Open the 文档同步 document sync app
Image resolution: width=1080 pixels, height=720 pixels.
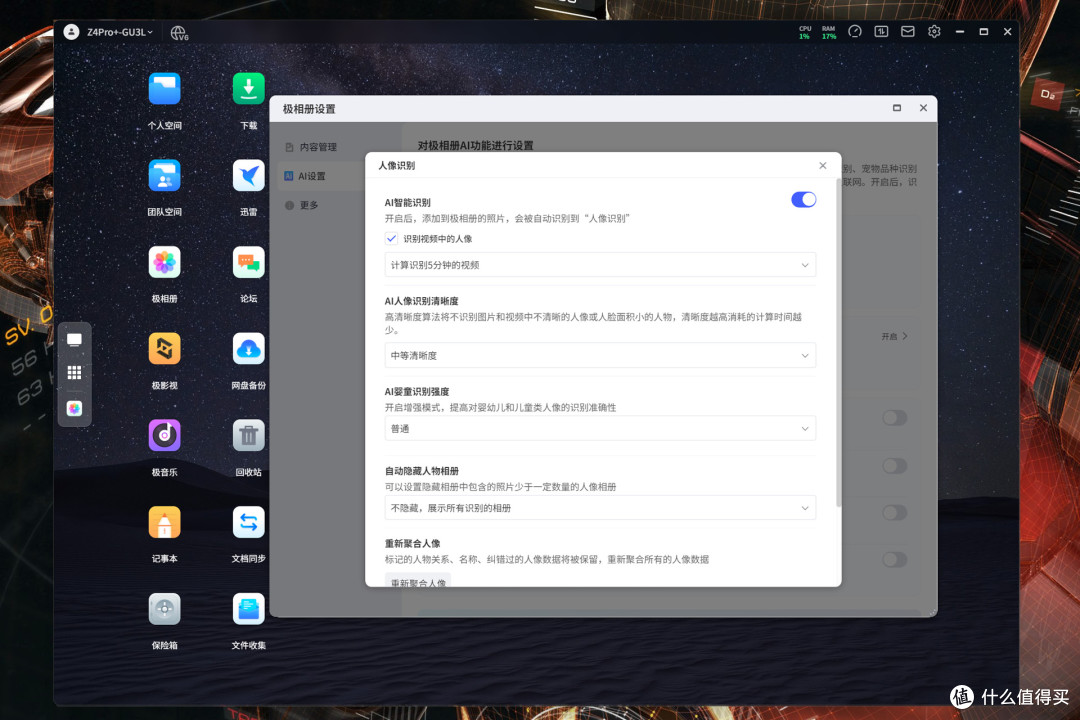249,523
